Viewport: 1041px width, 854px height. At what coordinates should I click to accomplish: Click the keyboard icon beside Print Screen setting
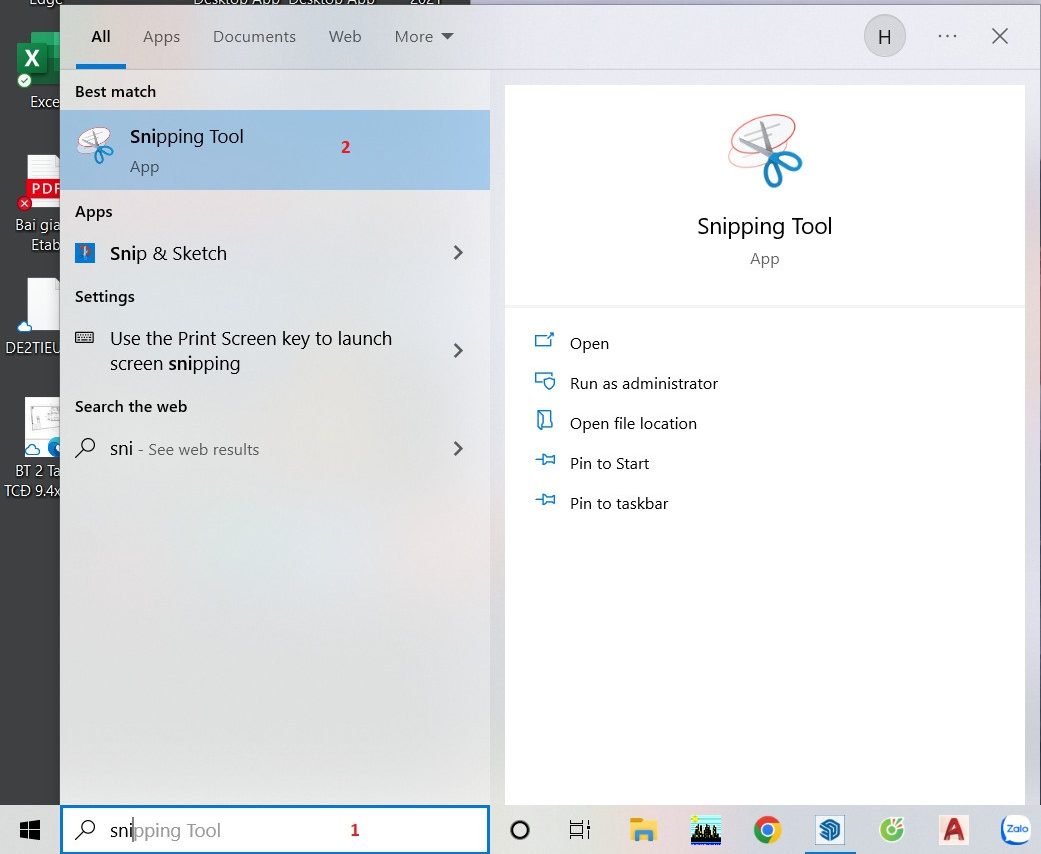point(84,337)
